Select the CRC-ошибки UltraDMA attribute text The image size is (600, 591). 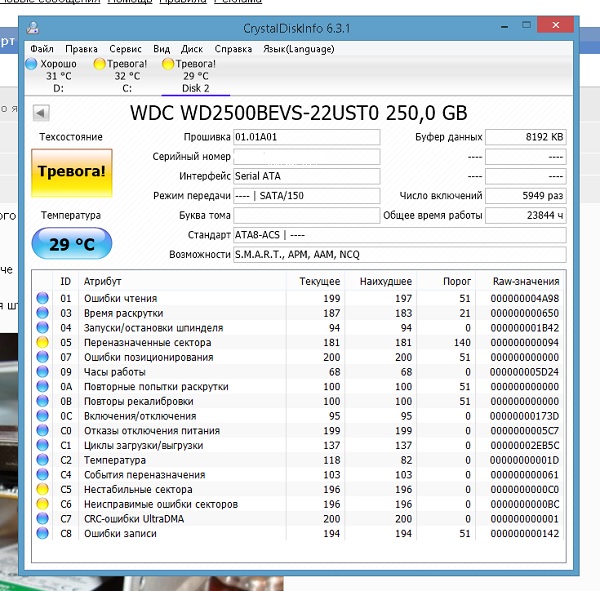[x=134, y=519]
